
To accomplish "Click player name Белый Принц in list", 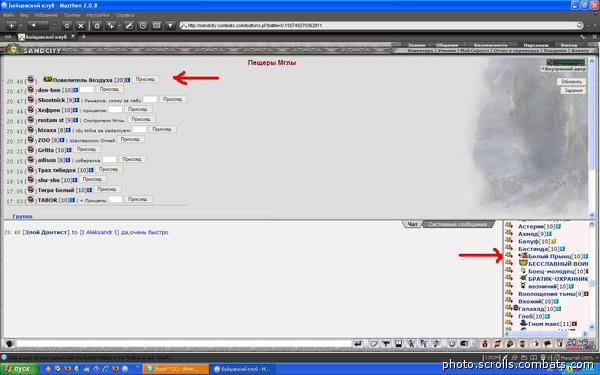I will click(550, 256).
